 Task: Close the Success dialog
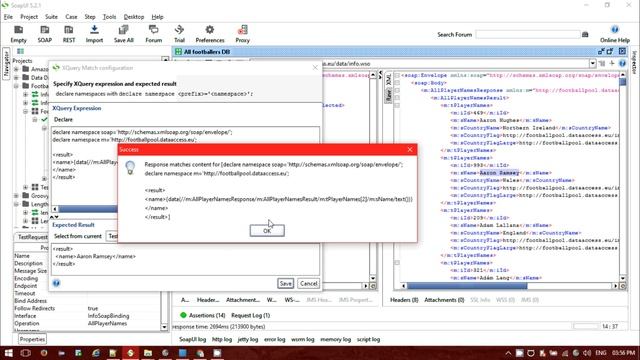click(410, 149)
